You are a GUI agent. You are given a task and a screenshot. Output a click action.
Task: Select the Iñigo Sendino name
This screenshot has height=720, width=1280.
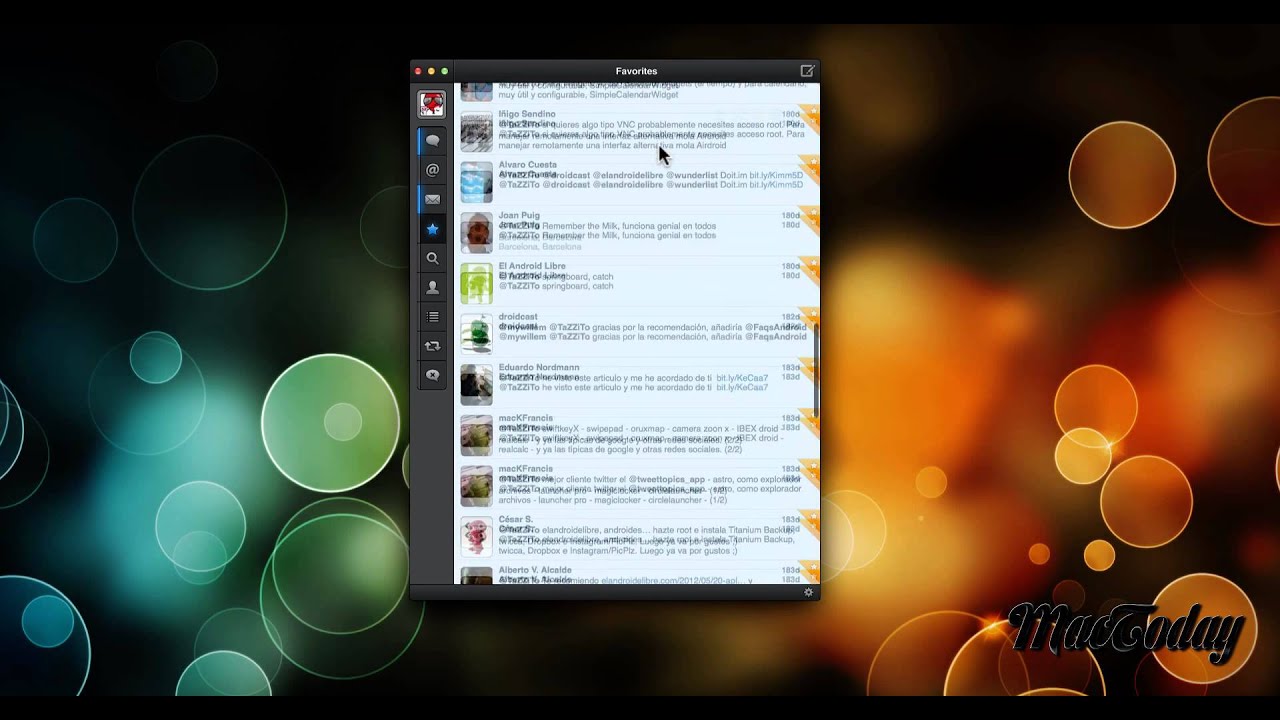[x=527, y=114]
